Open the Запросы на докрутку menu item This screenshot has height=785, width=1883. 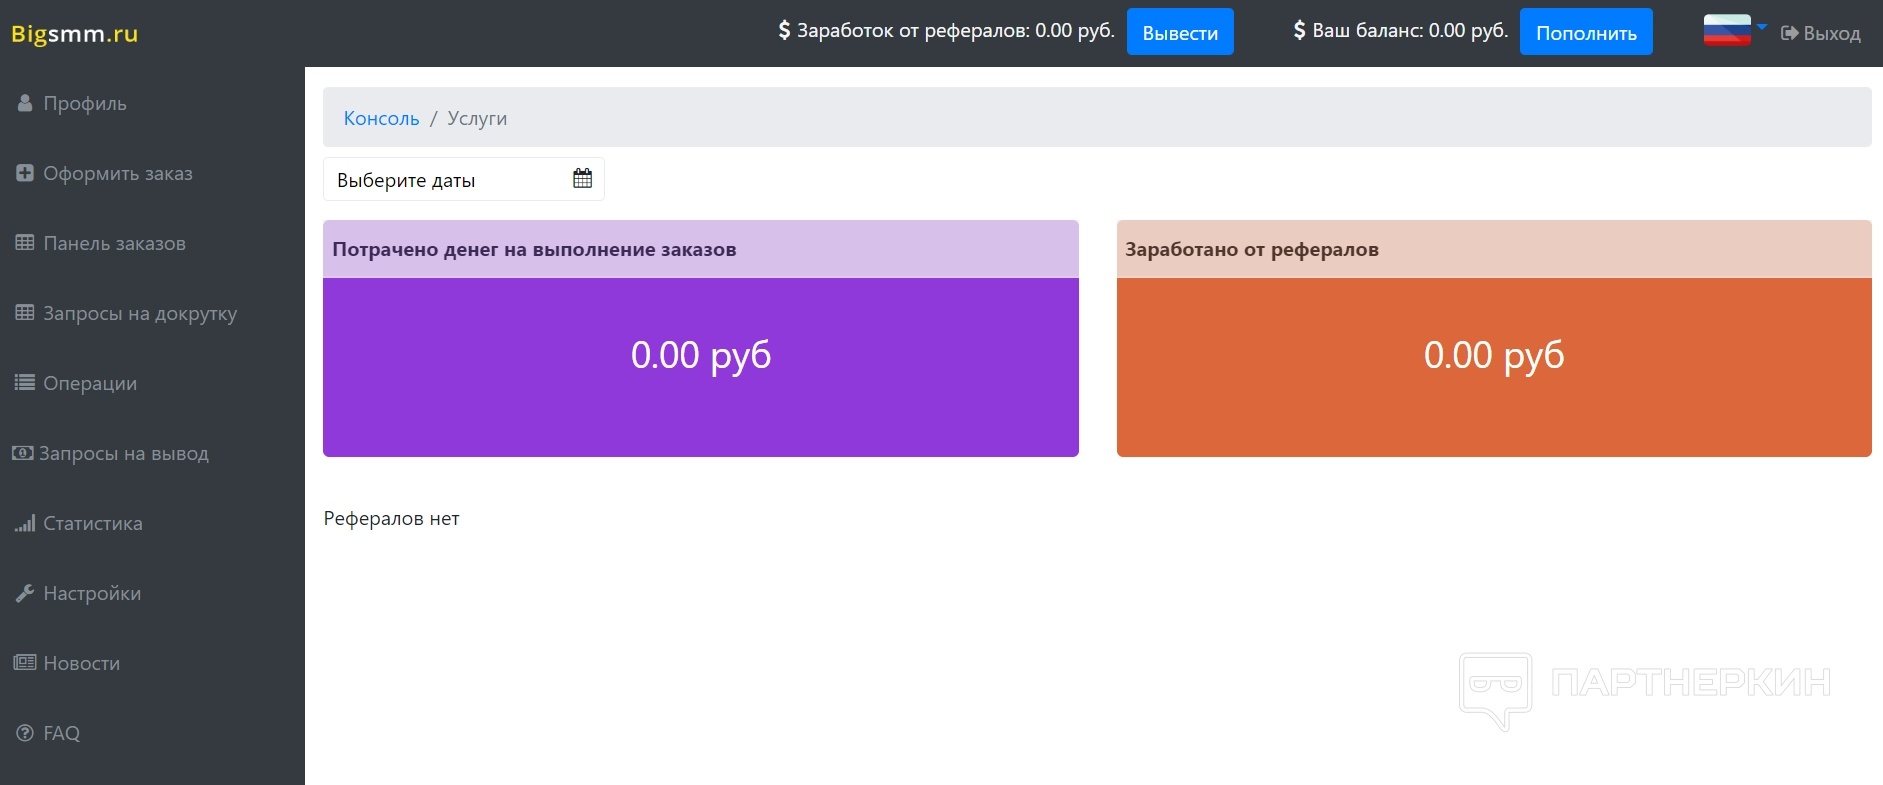click(x=139, y=313)
